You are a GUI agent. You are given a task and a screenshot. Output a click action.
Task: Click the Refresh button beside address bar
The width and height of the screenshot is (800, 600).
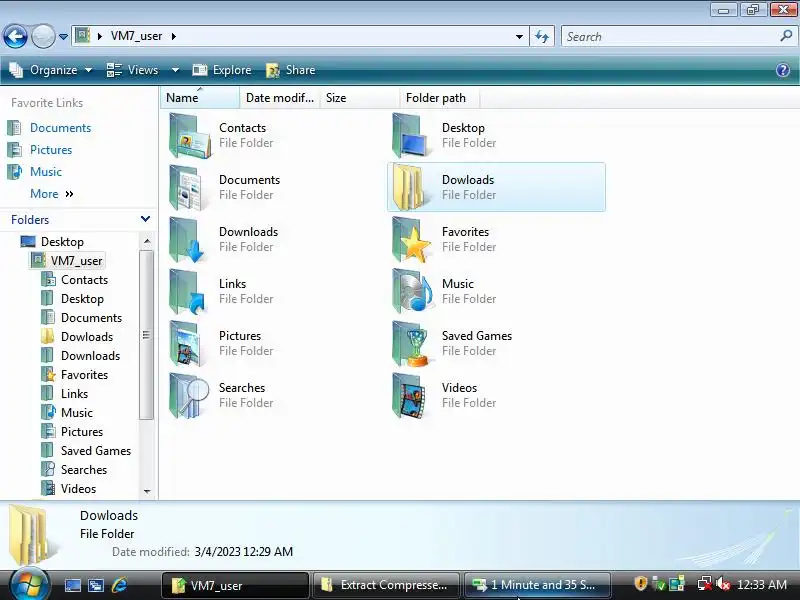pyautogui.click(x=542, y=37)
